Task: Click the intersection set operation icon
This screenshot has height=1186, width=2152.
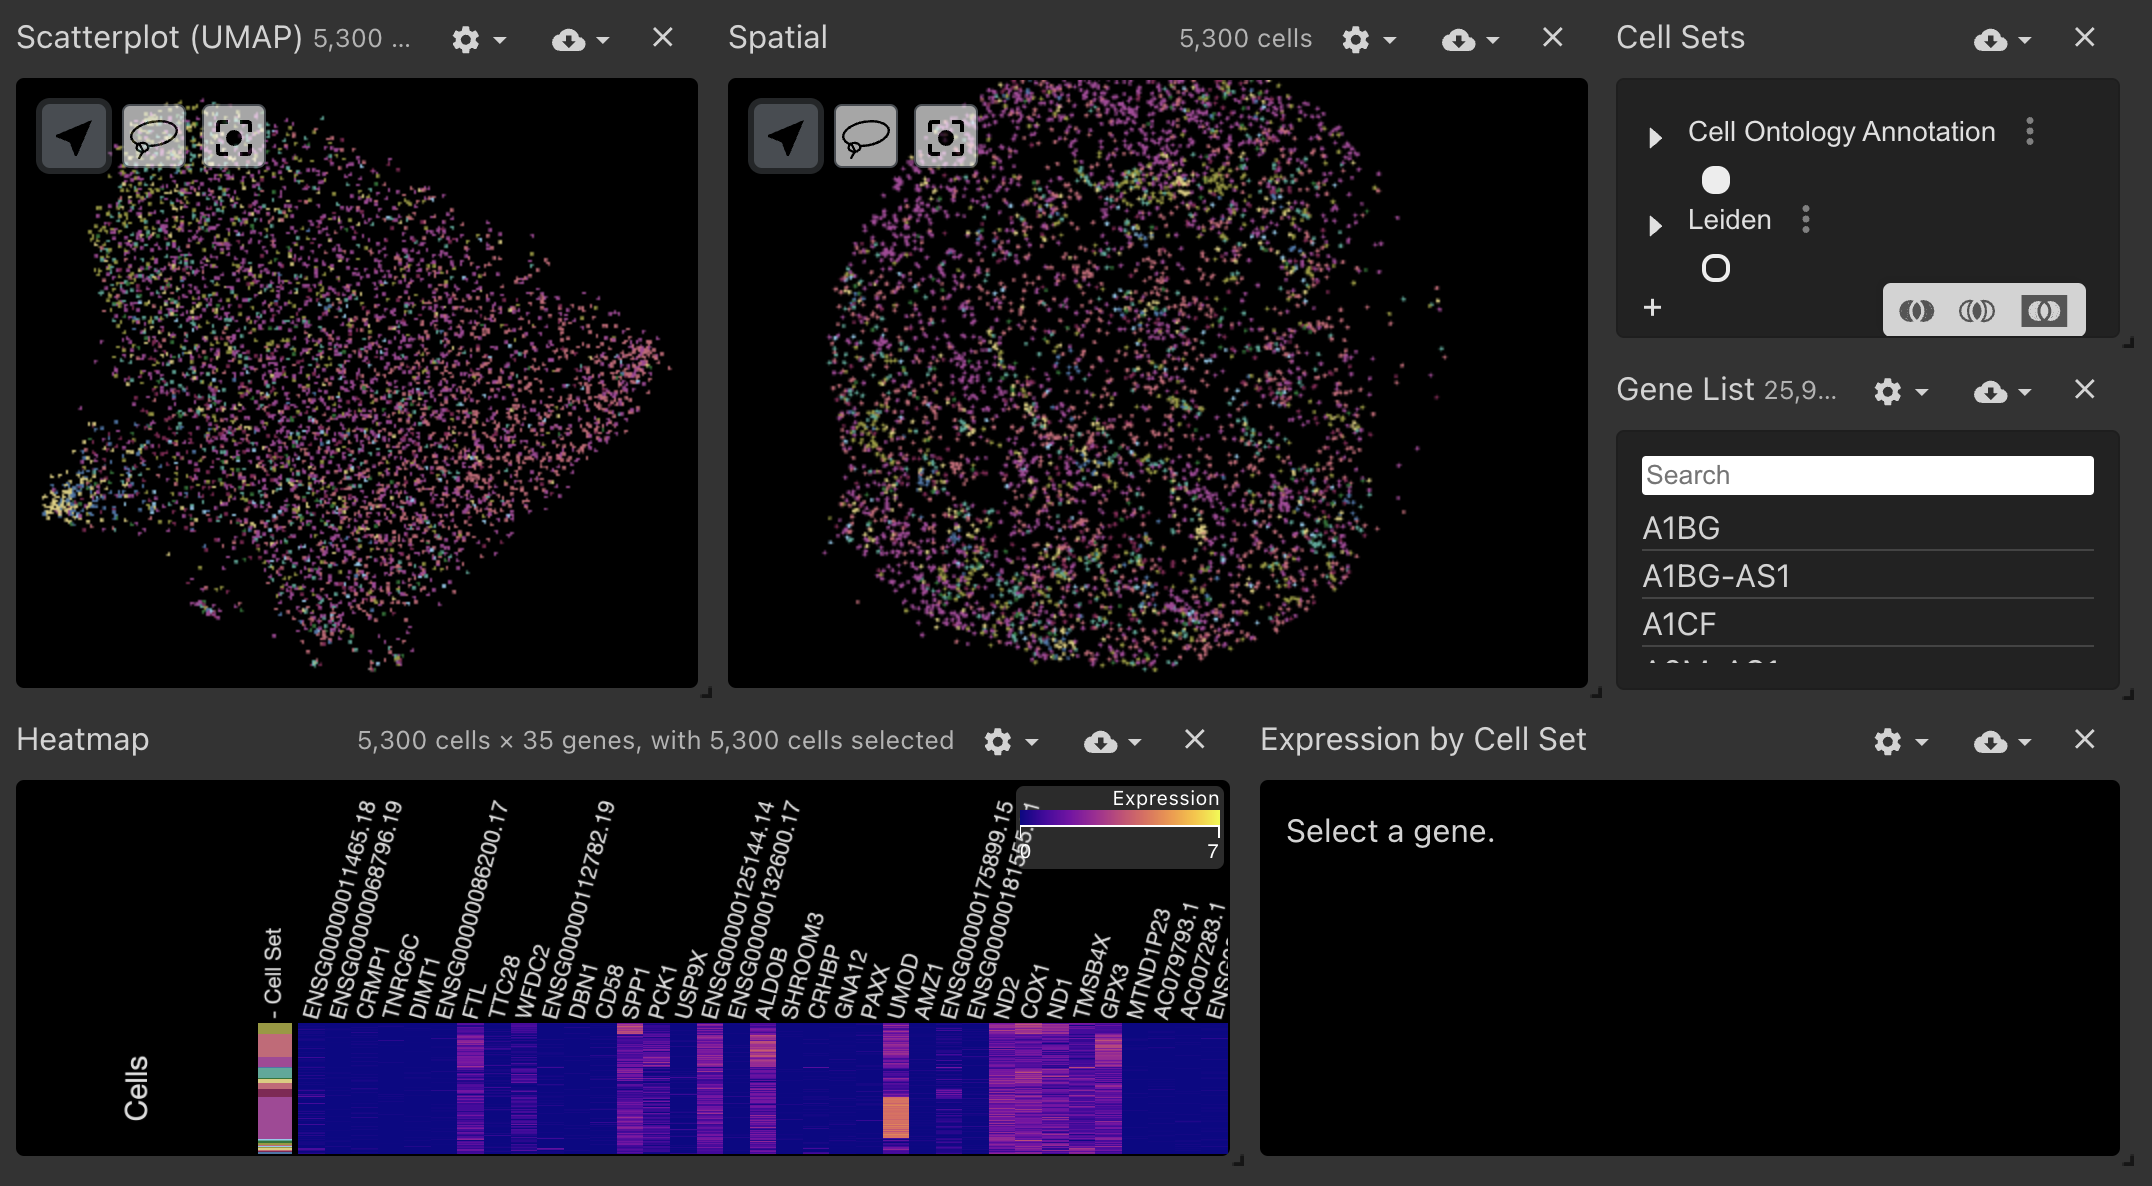Action: tap(1977, 311)
